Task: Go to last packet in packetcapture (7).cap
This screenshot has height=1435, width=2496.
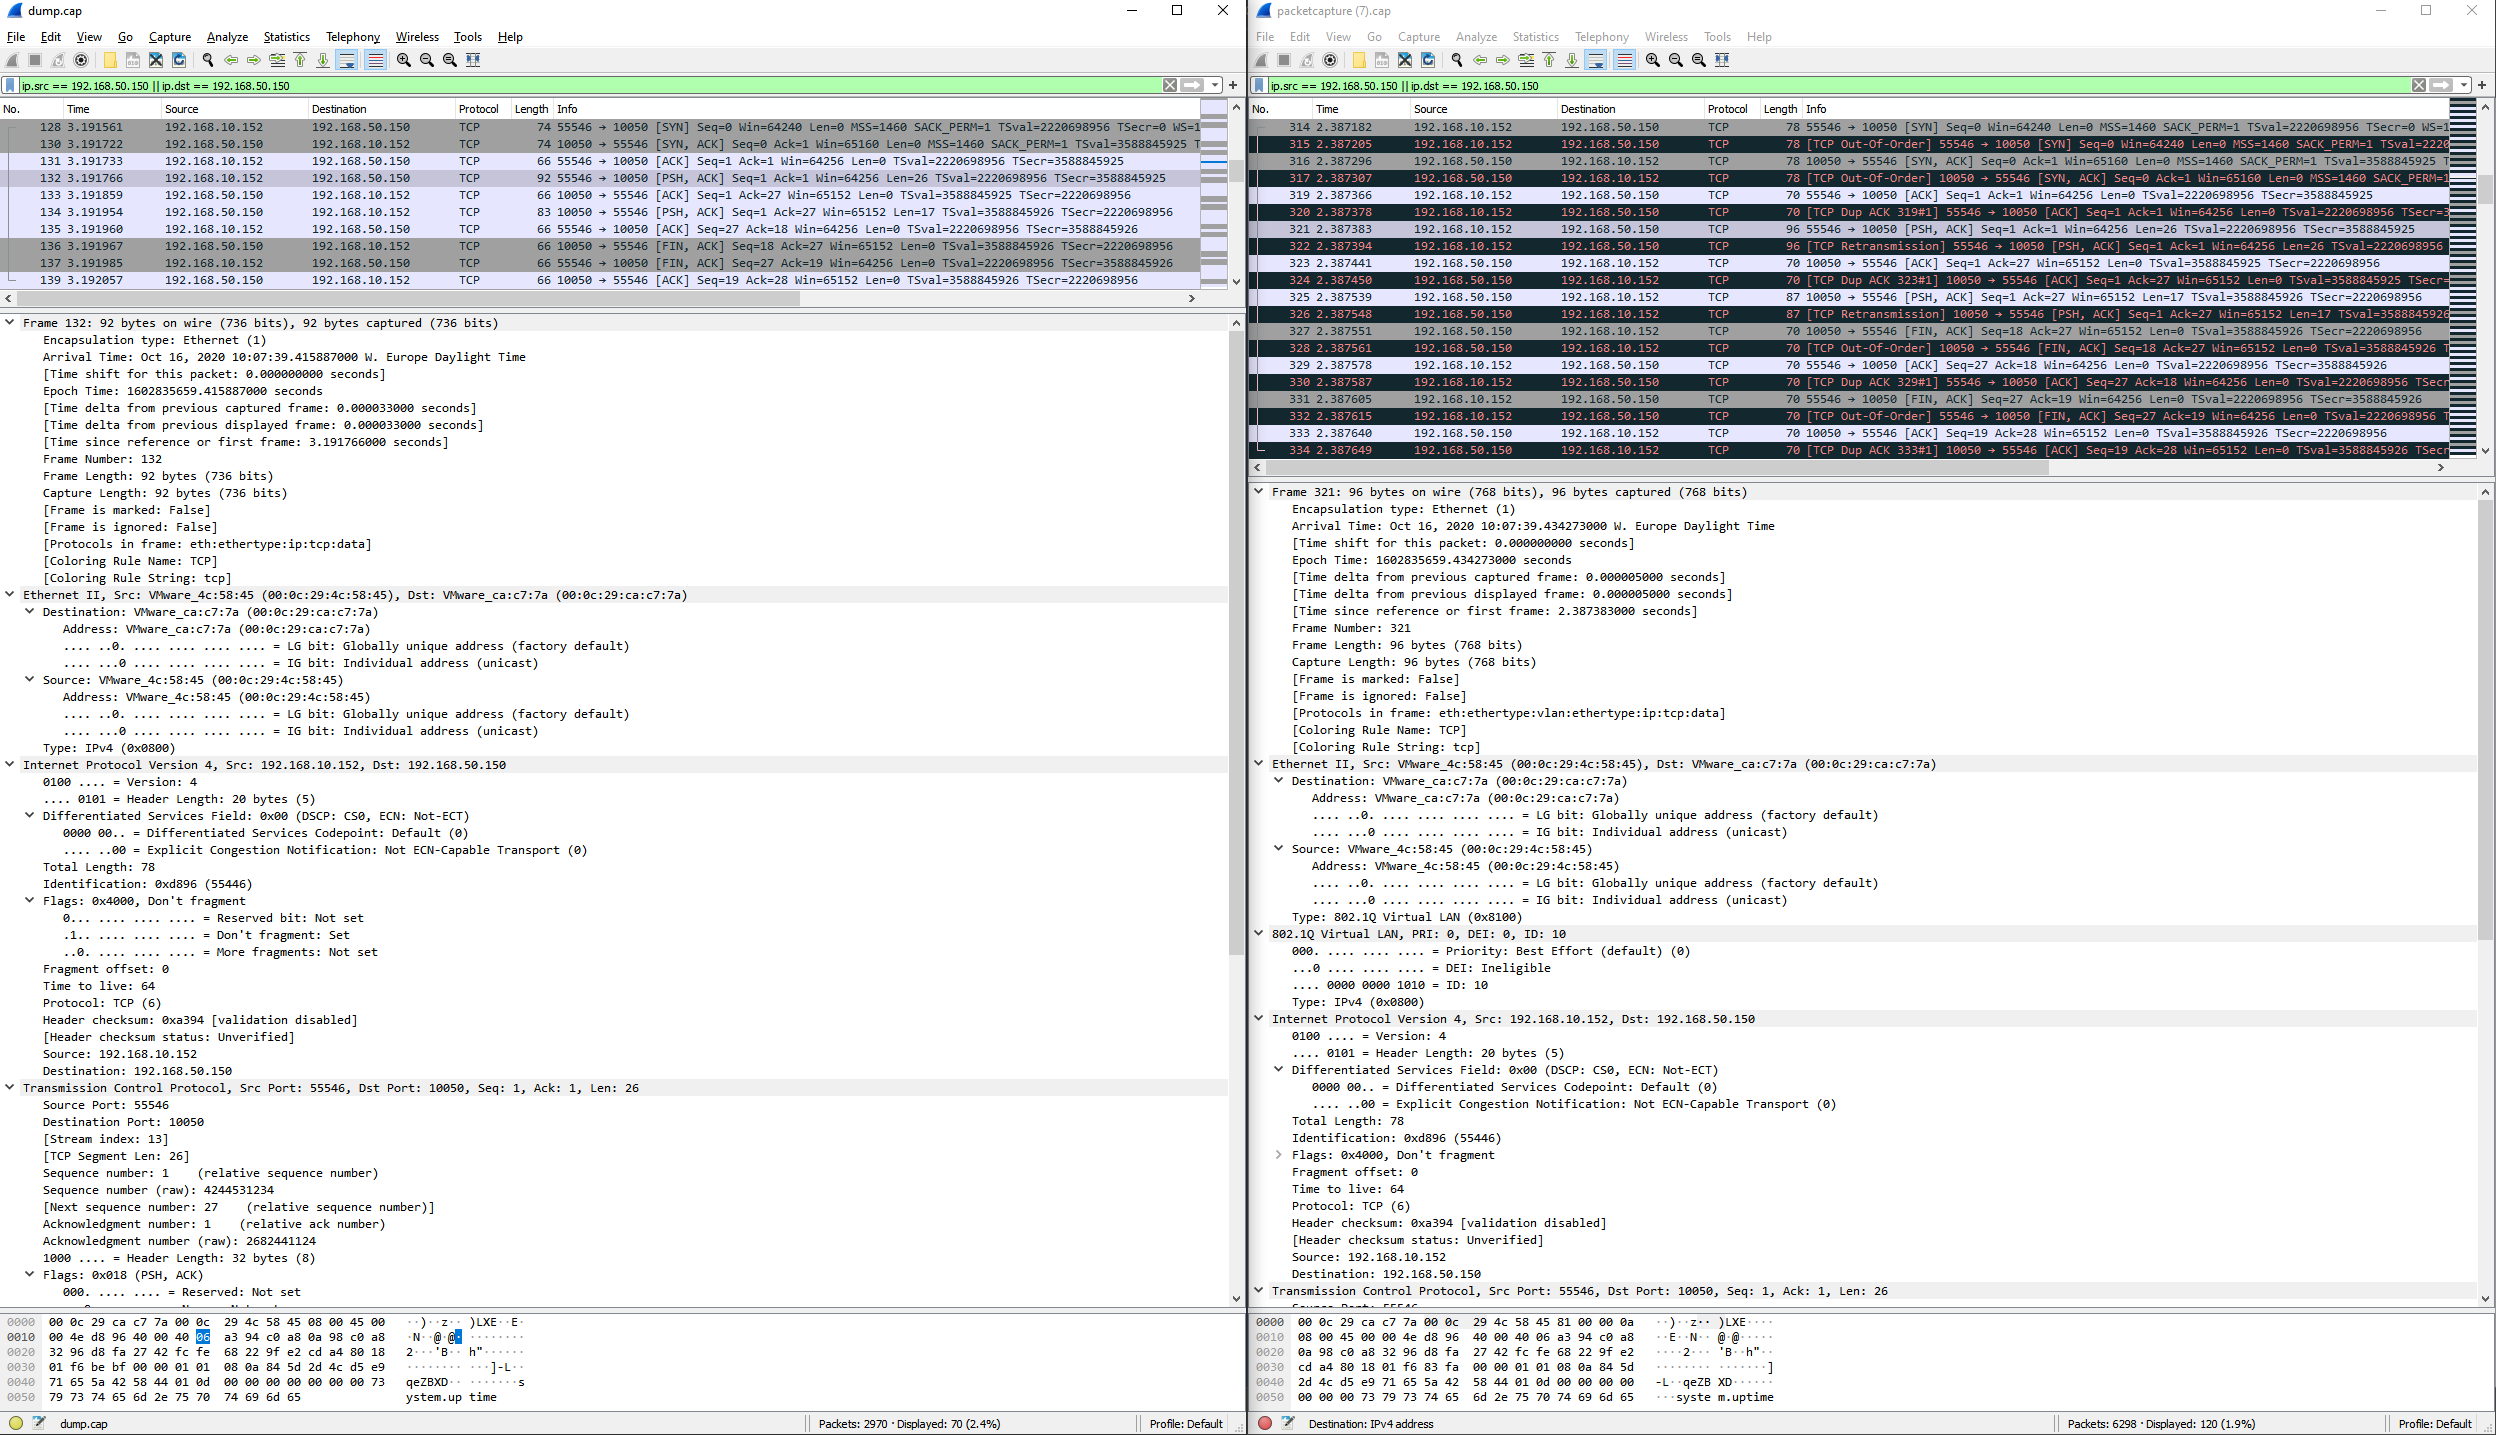Action: point(1572,60)
